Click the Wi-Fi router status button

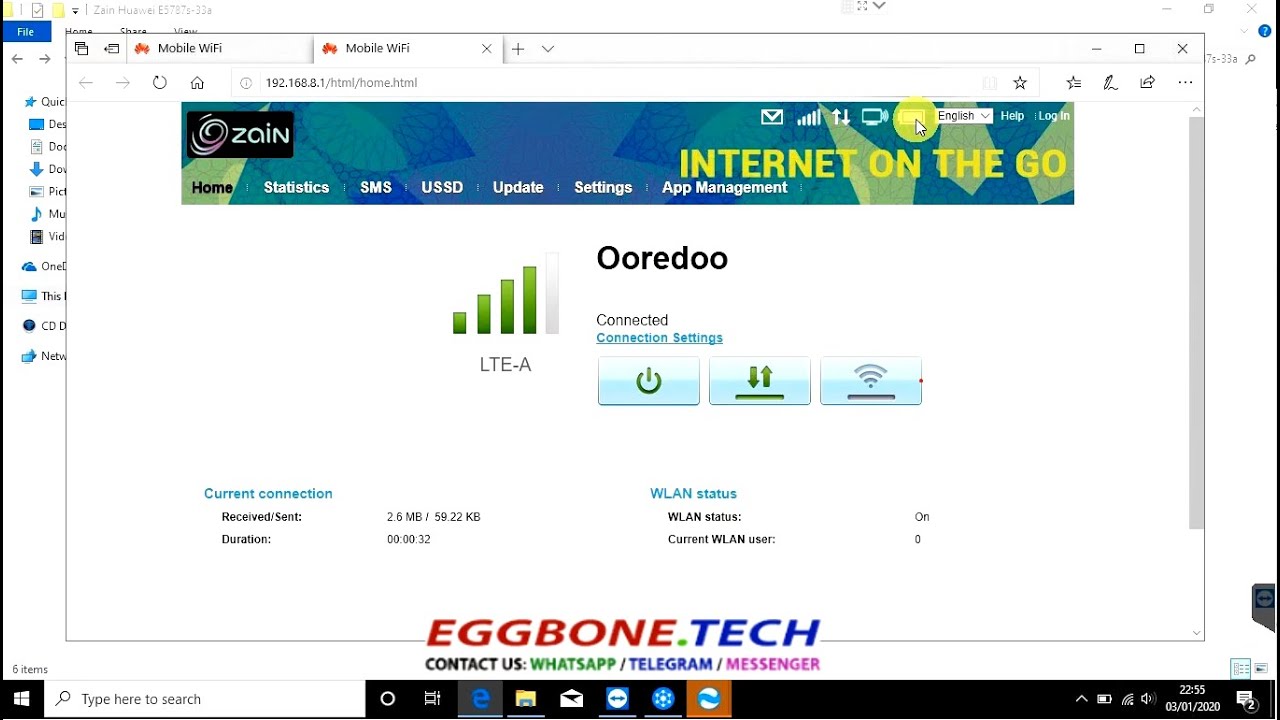[871, 381]
